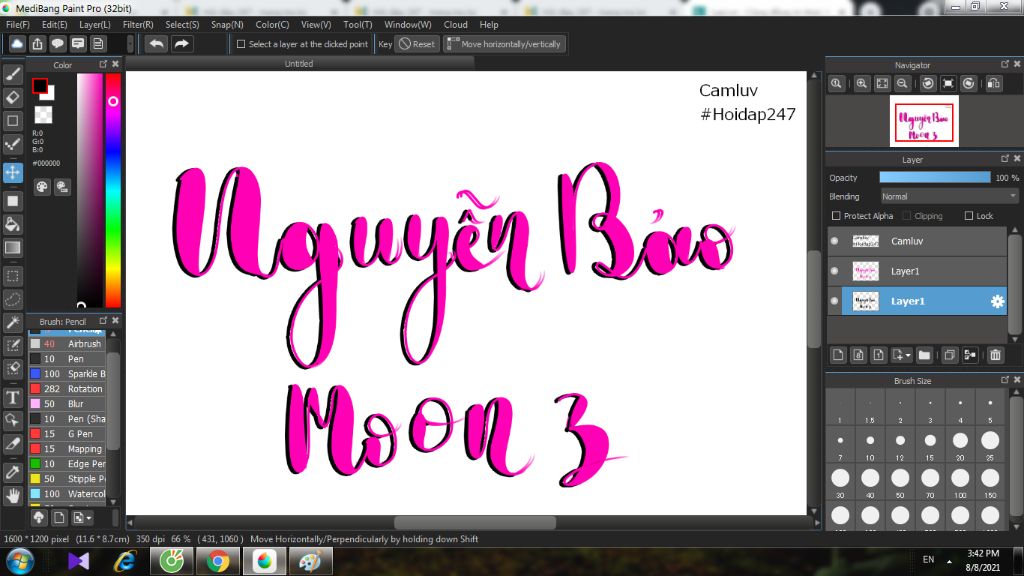
Task: Delete the selected layer with trash icon
Action: tap(995, 355)
